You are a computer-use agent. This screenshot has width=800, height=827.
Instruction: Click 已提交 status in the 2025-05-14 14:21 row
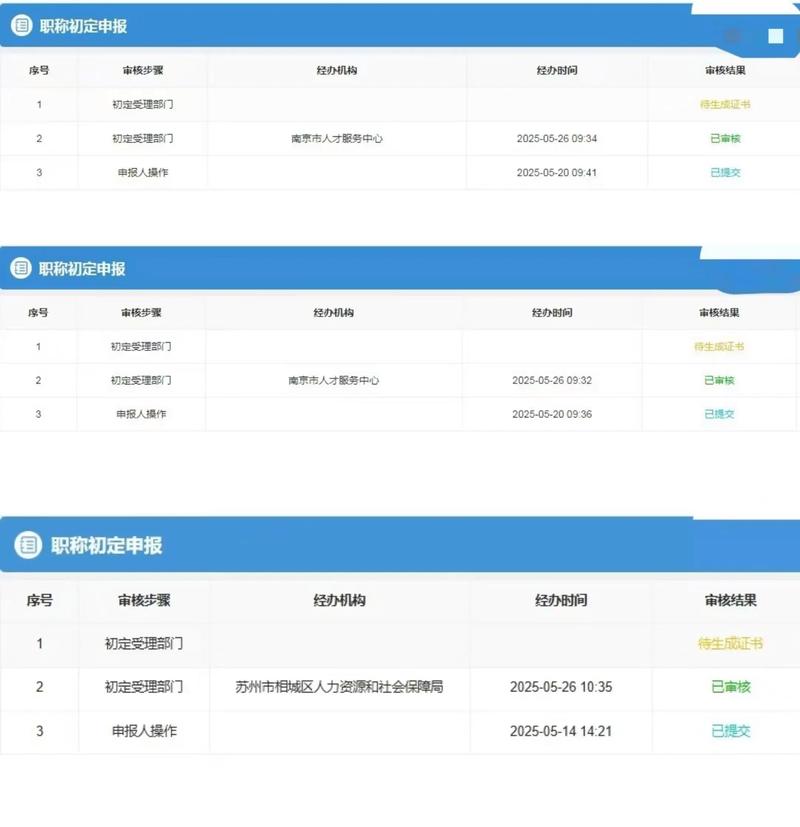pyautogui.click(x=730, y=731)
